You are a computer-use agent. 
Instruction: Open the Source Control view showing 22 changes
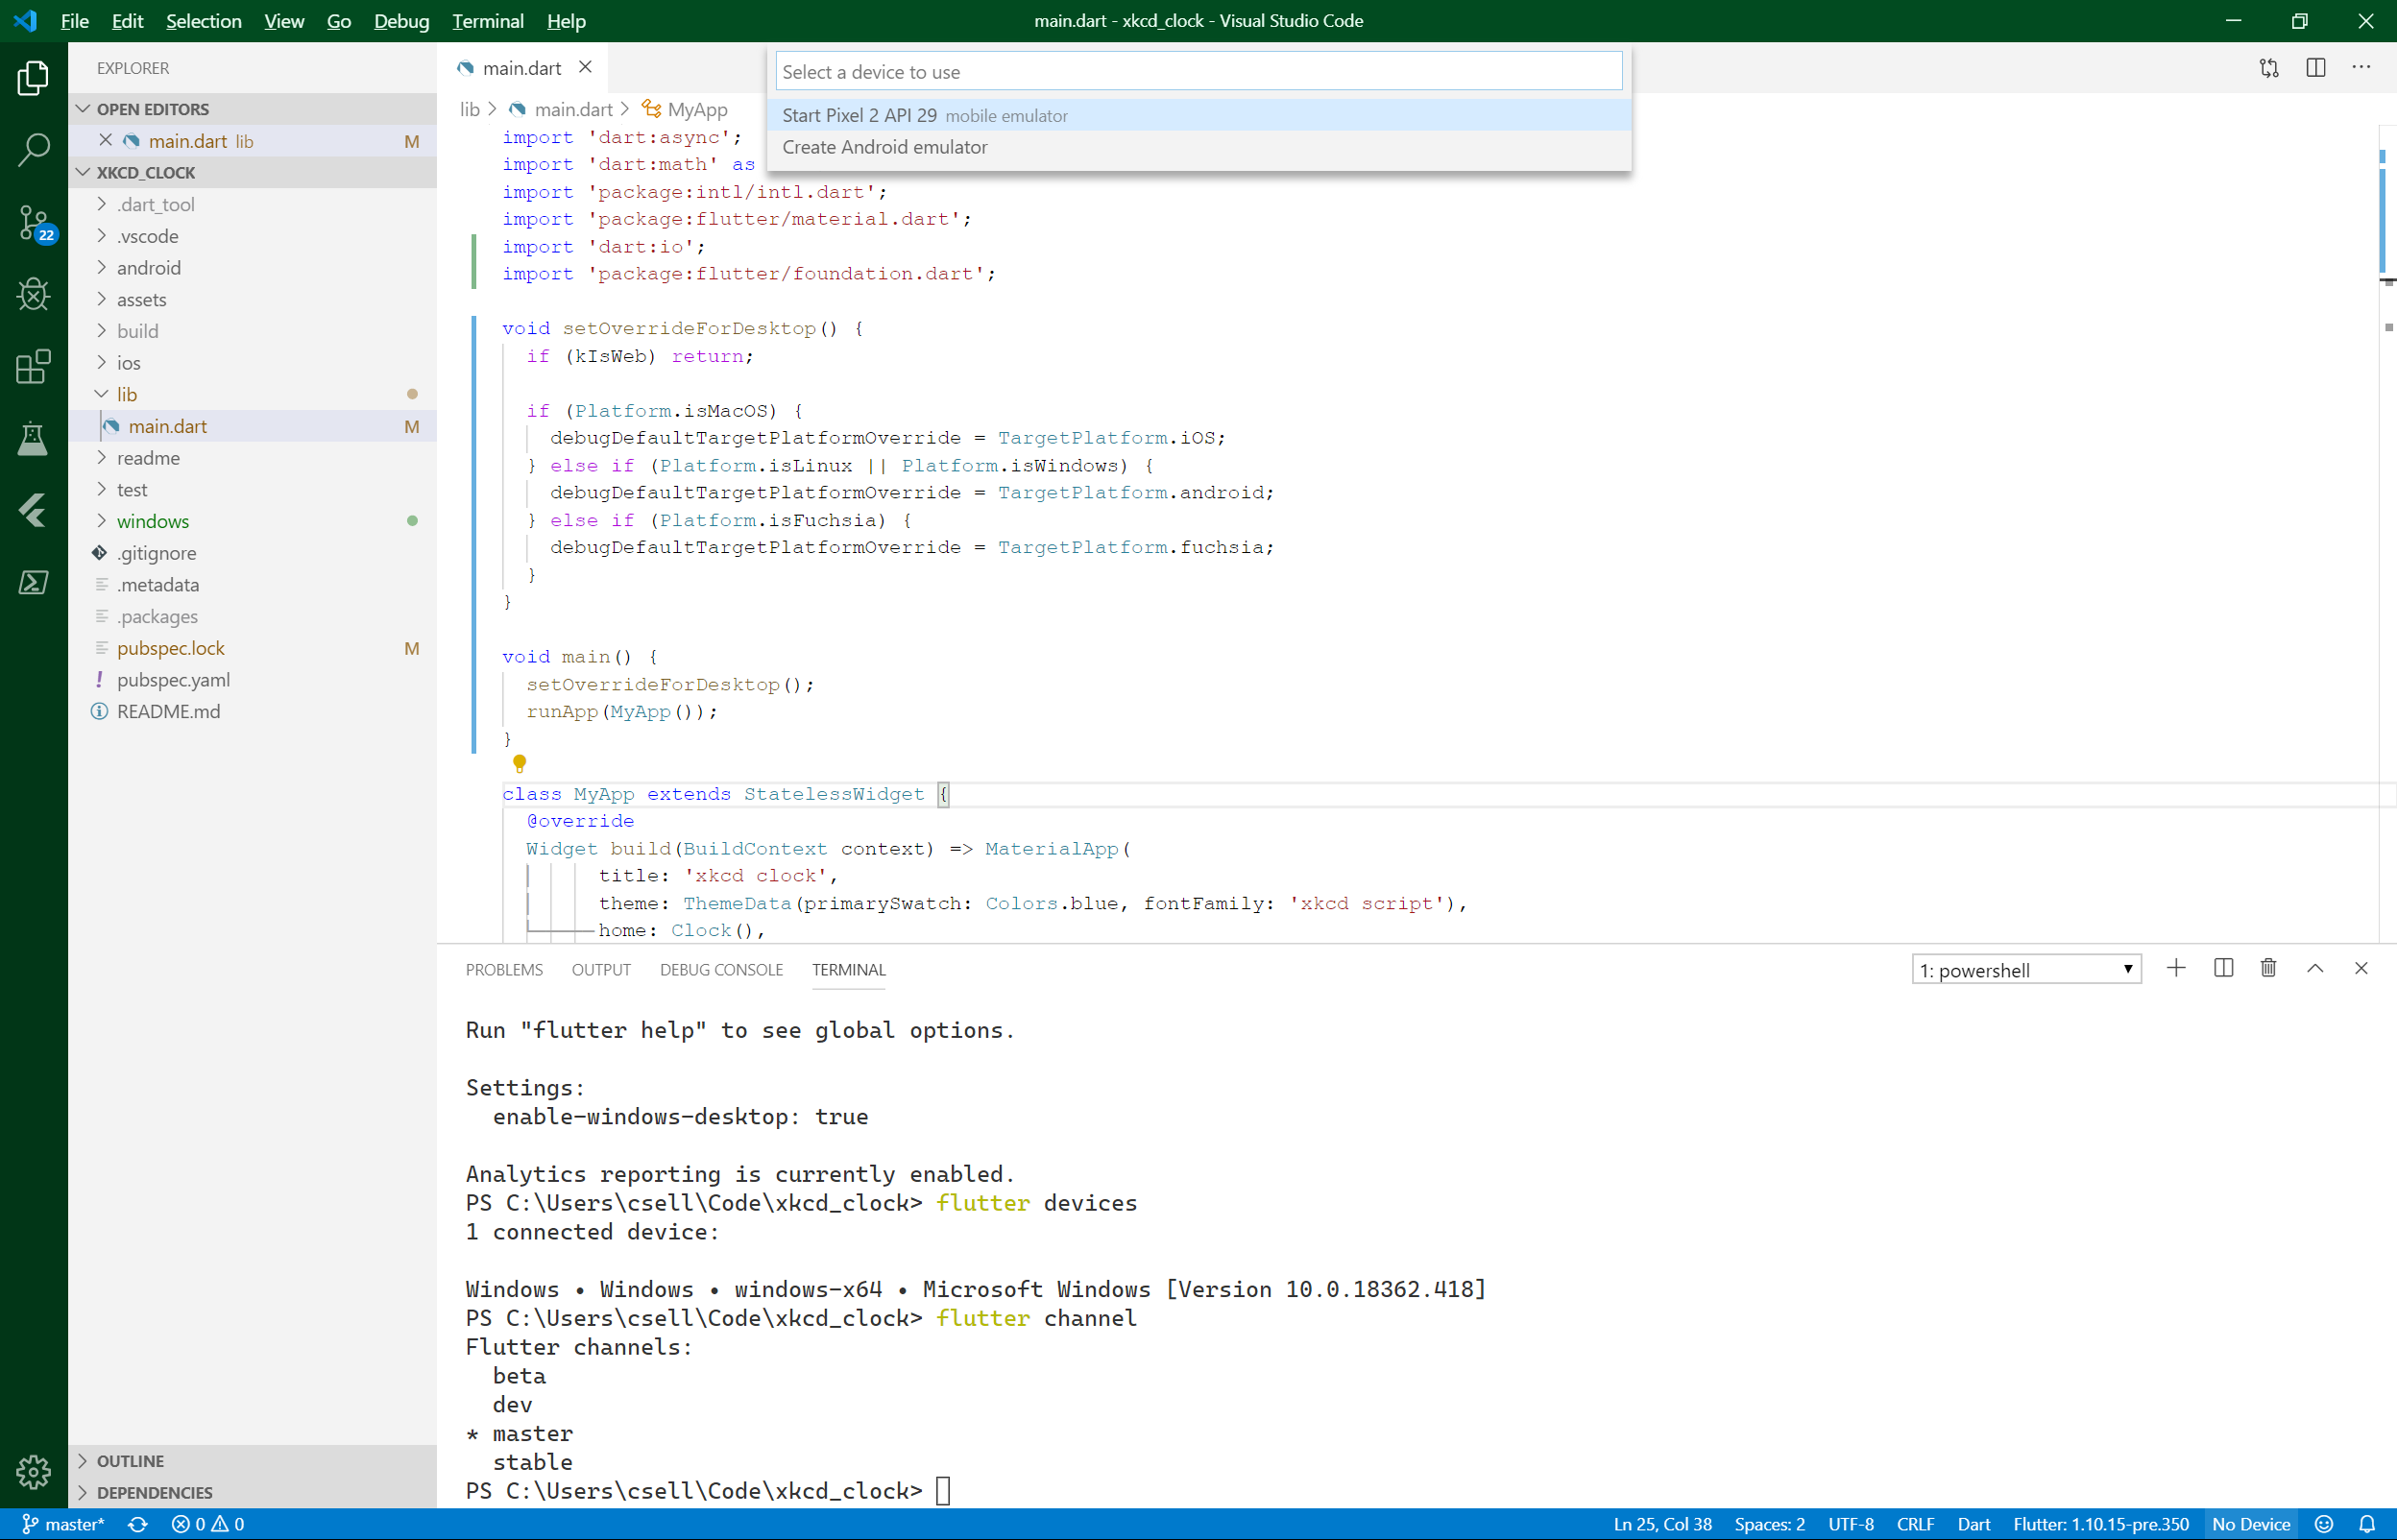33,224
